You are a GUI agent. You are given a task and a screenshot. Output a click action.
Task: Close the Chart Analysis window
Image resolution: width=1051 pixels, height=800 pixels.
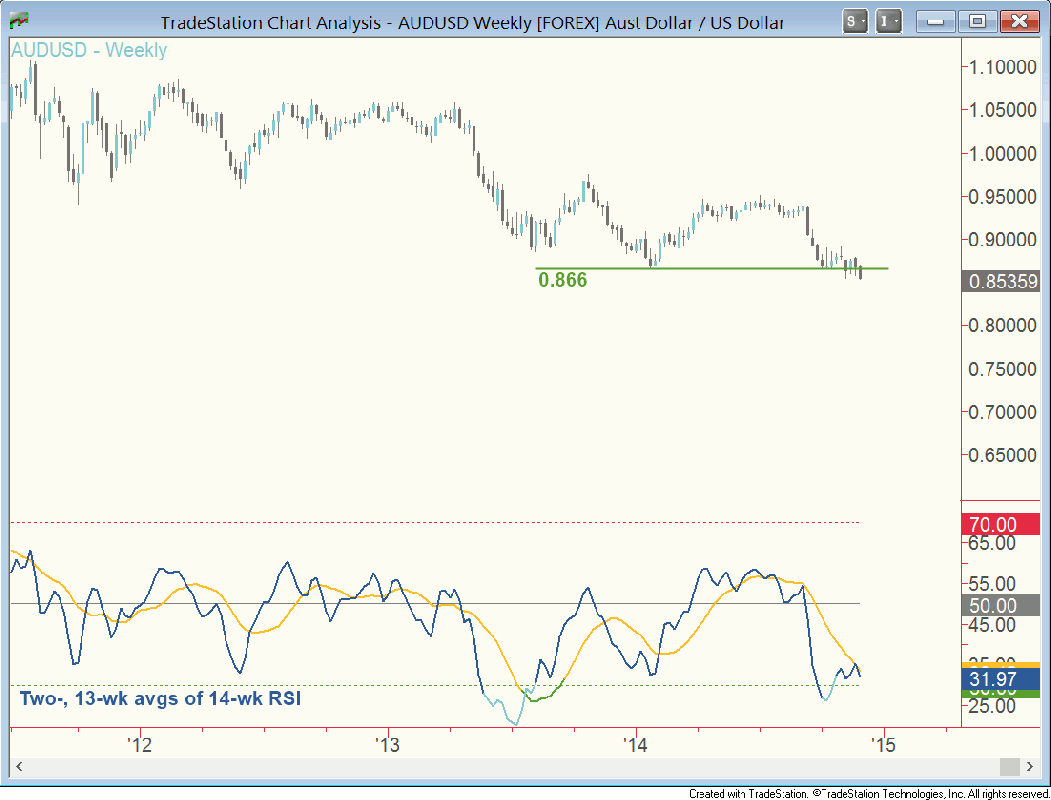(x=1019, y=21)
